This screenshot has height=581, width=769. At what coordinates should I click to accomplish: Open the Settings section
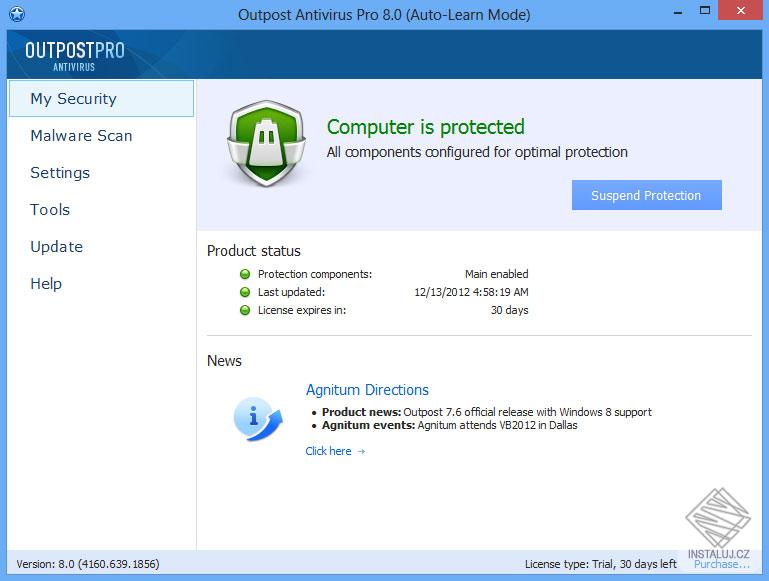click(x=60, y=173)
